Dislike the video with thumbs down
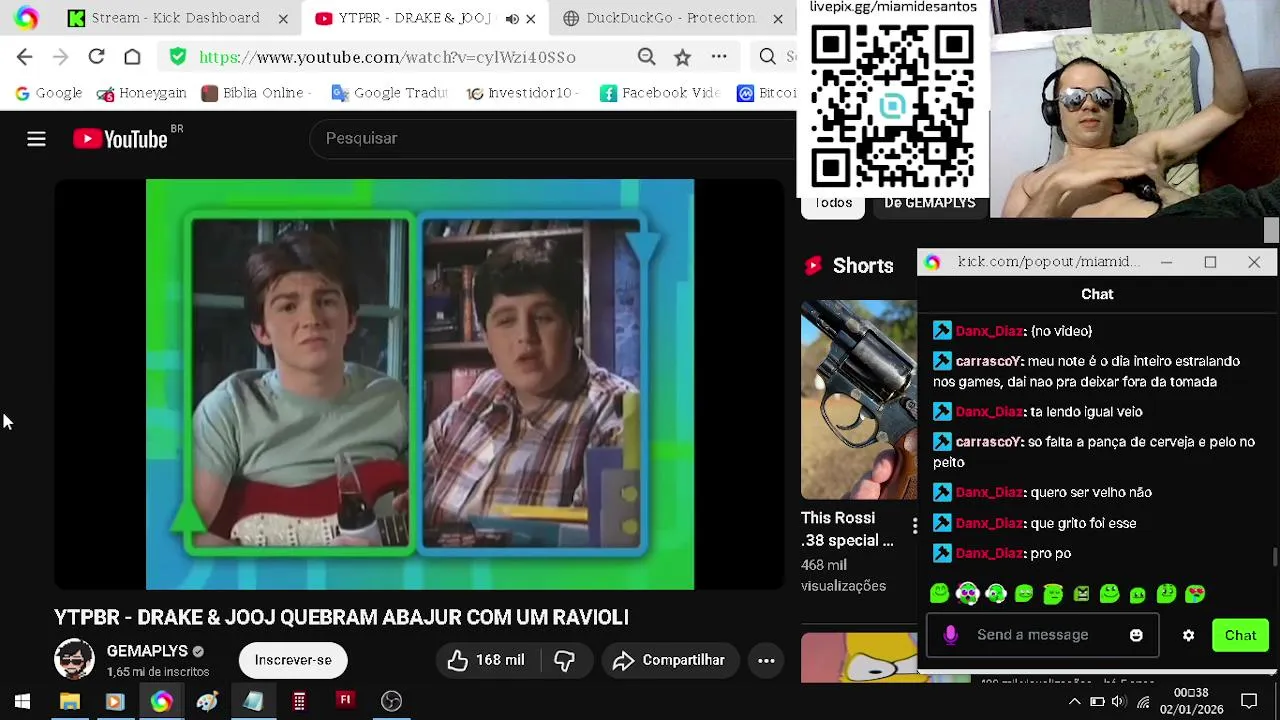This screenshot has width=1280, height=720. coord(564,660)
